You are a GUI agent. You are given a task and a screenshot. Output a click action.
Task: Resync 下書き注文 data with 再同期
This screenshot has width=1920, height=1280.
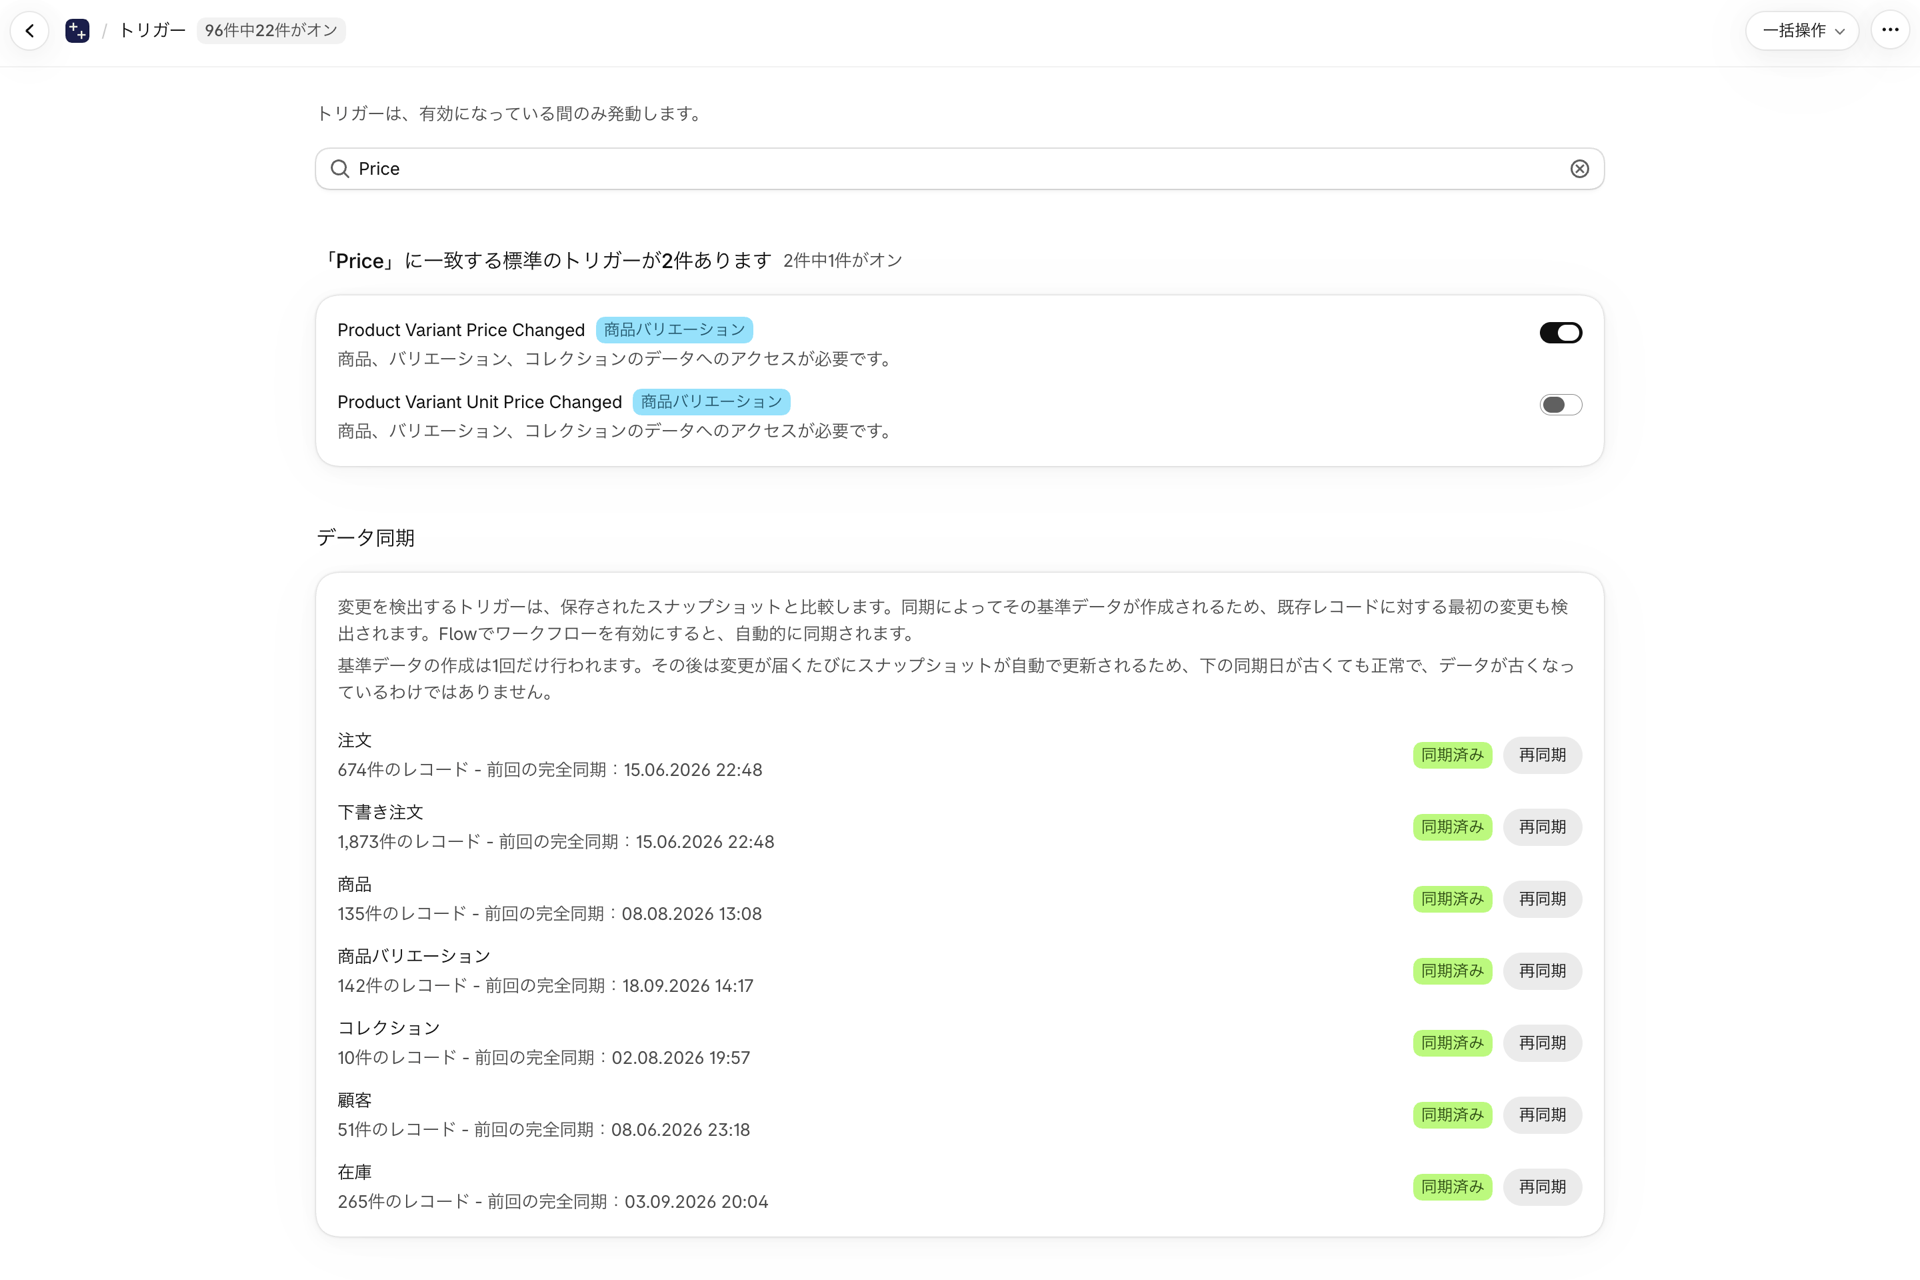coord(1542,827)
